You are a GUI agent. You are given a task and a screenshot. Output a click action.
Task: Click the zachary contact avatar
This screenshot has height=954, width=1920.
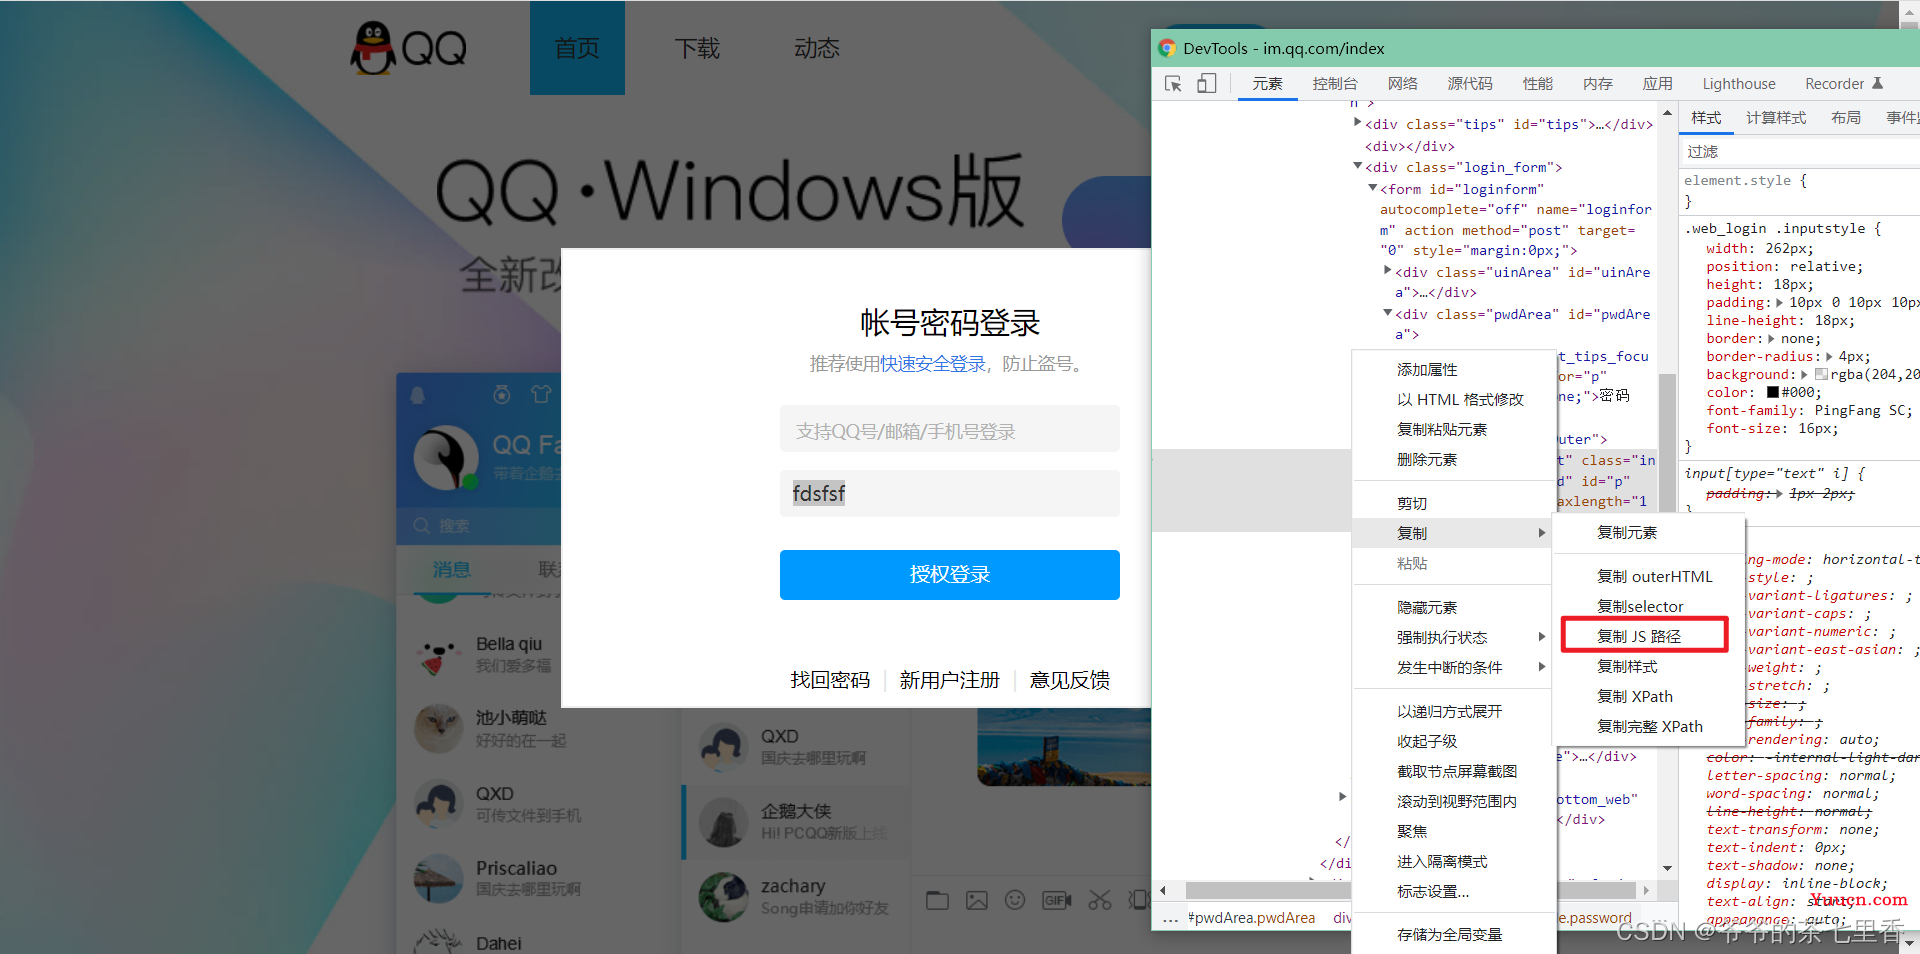tap(724, 896)
